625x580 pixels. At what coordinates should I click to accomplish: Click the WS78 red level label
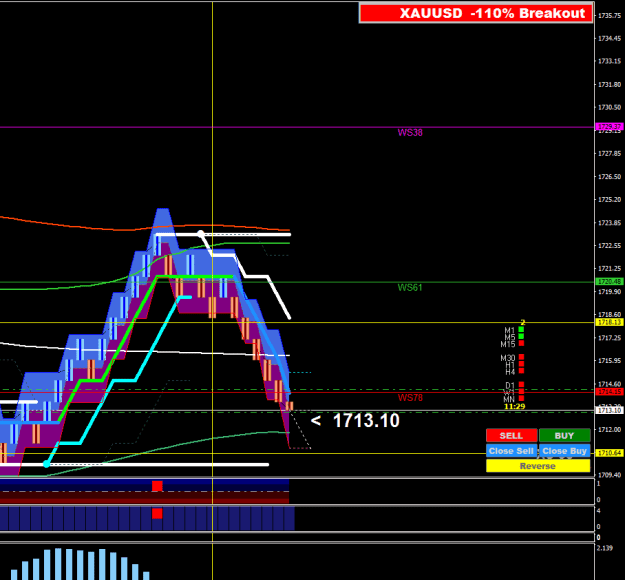coord(410,397)
